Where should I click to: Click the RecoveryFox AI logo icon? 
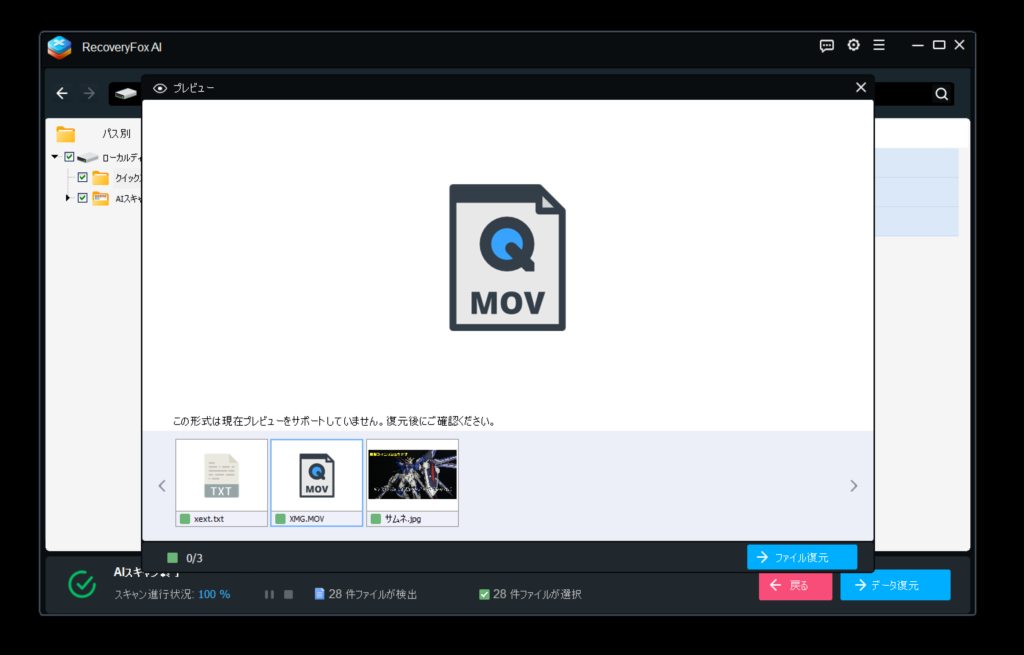(59, 47)
